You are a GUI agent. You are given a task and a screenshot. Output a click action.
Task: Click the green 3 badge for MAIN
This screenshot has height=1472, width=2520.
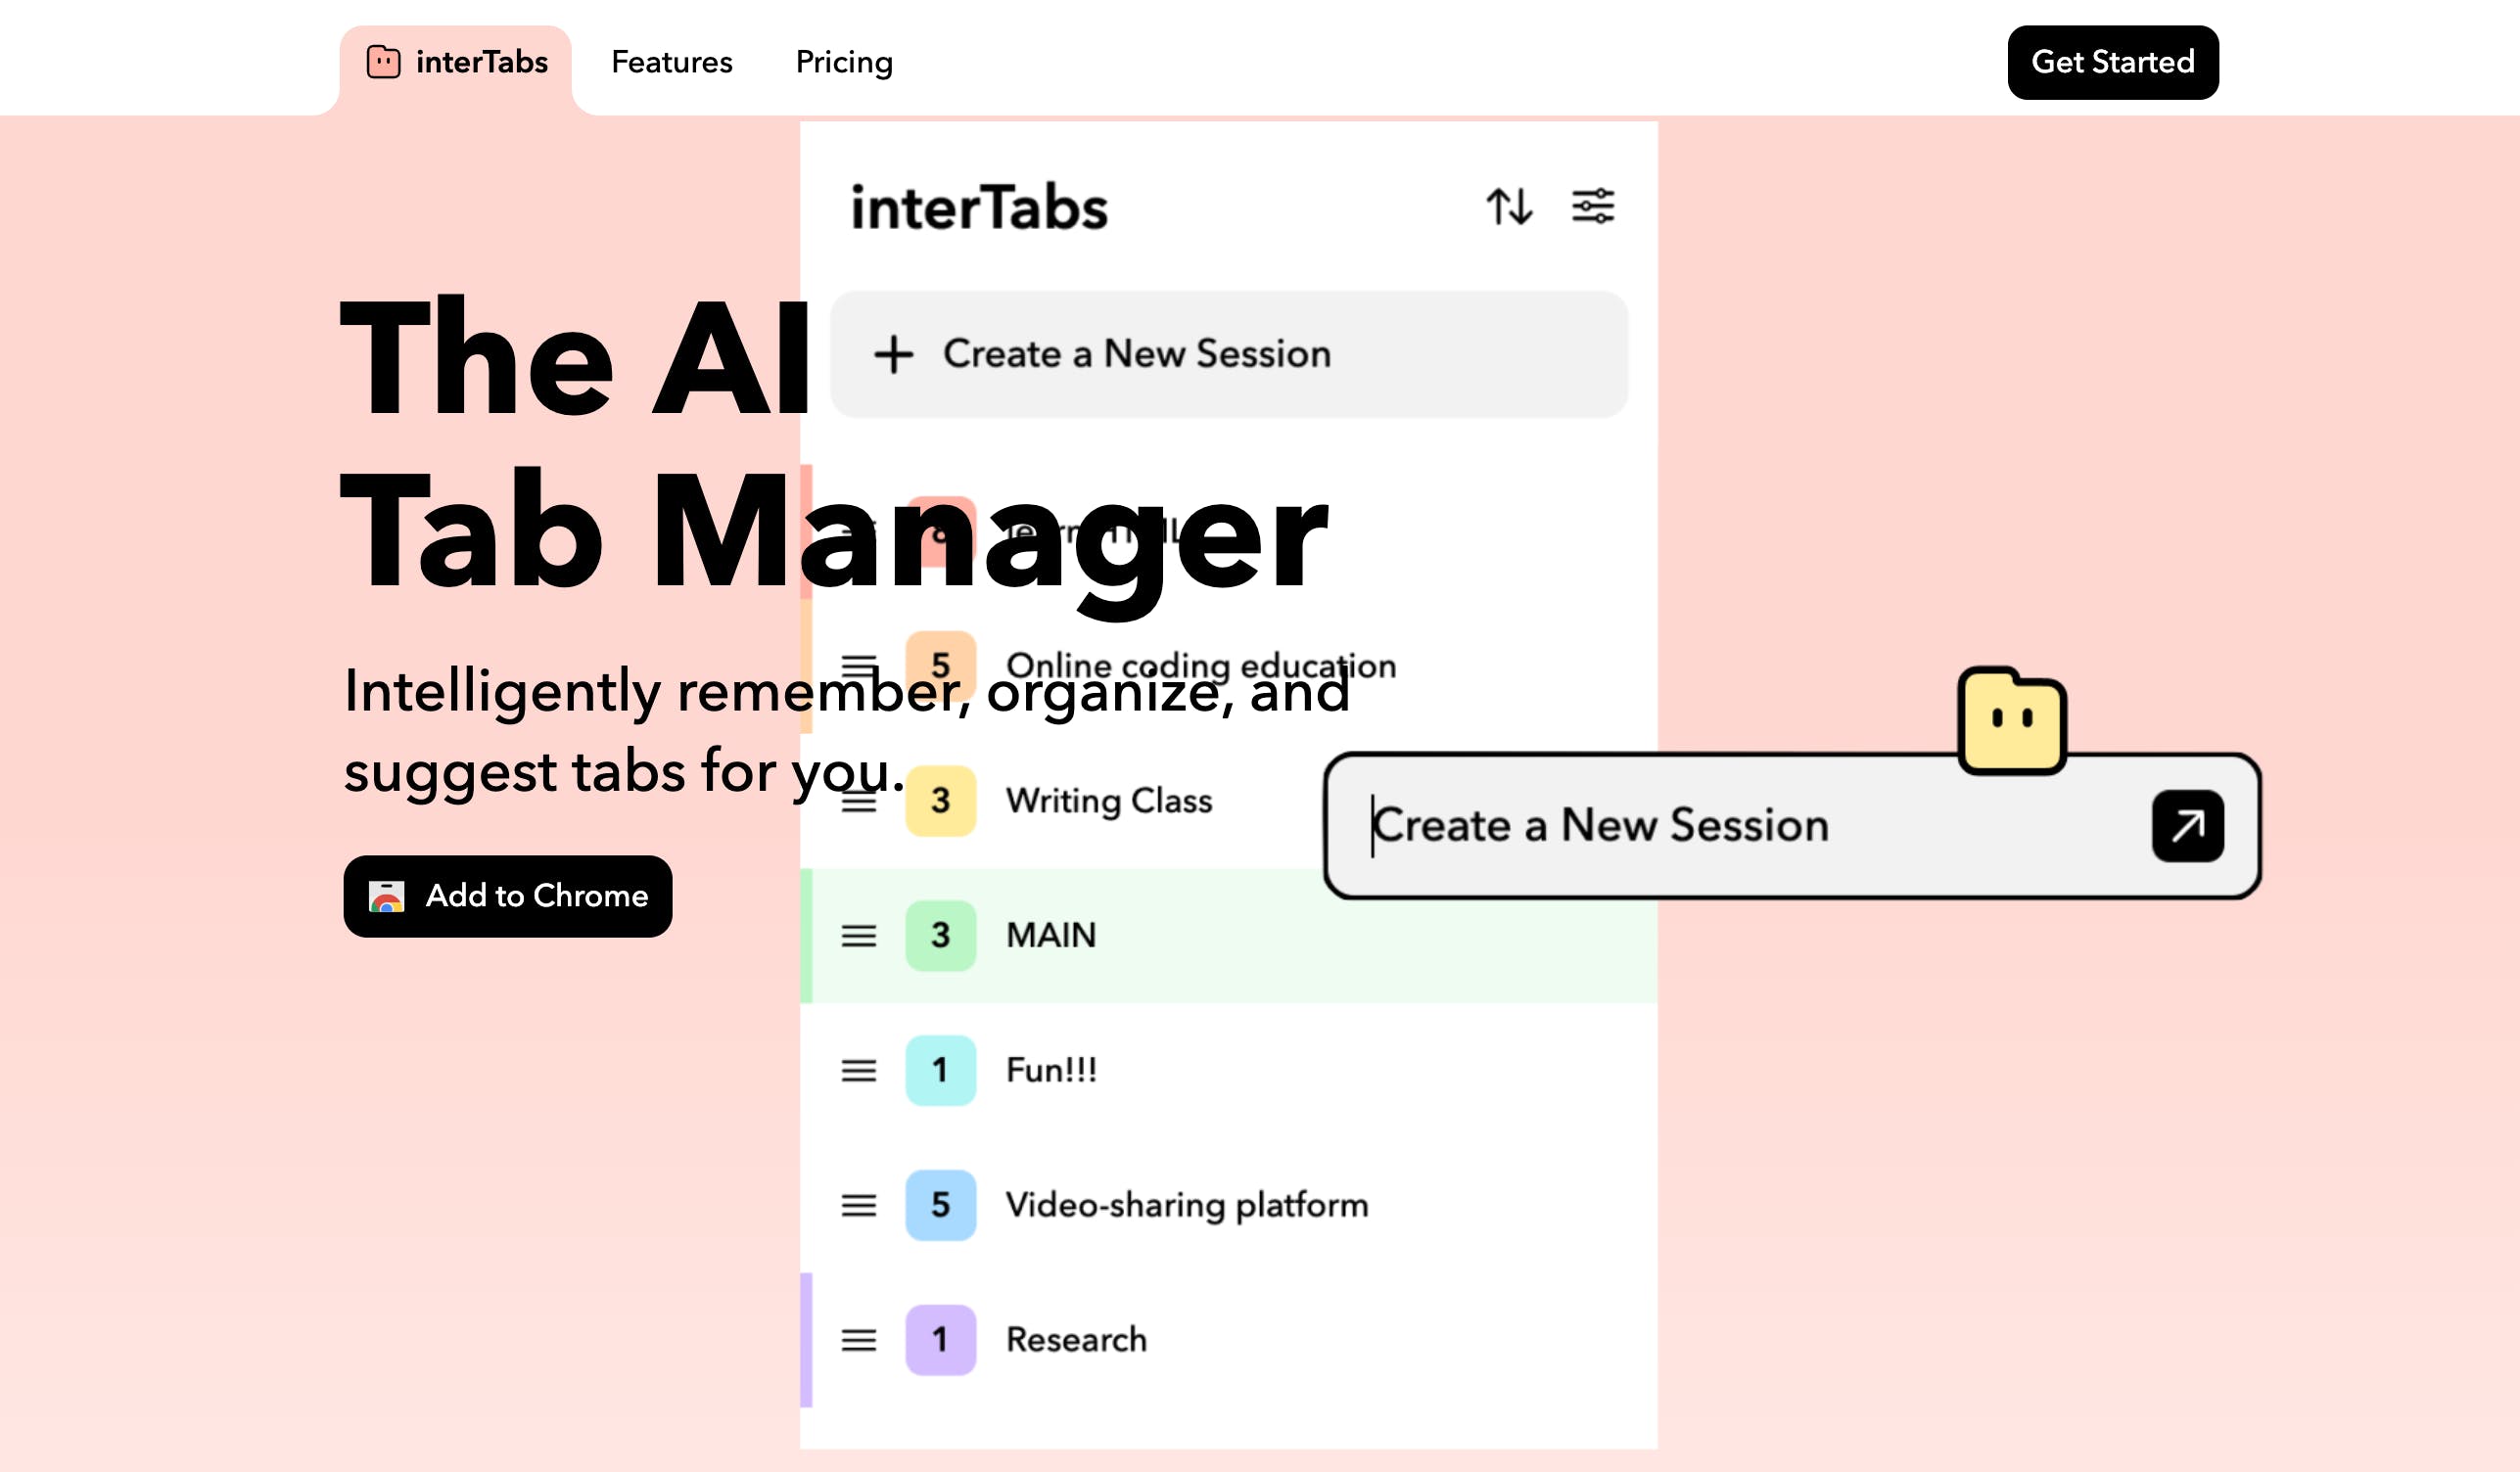pyautogui.click(x=940, y=935)
